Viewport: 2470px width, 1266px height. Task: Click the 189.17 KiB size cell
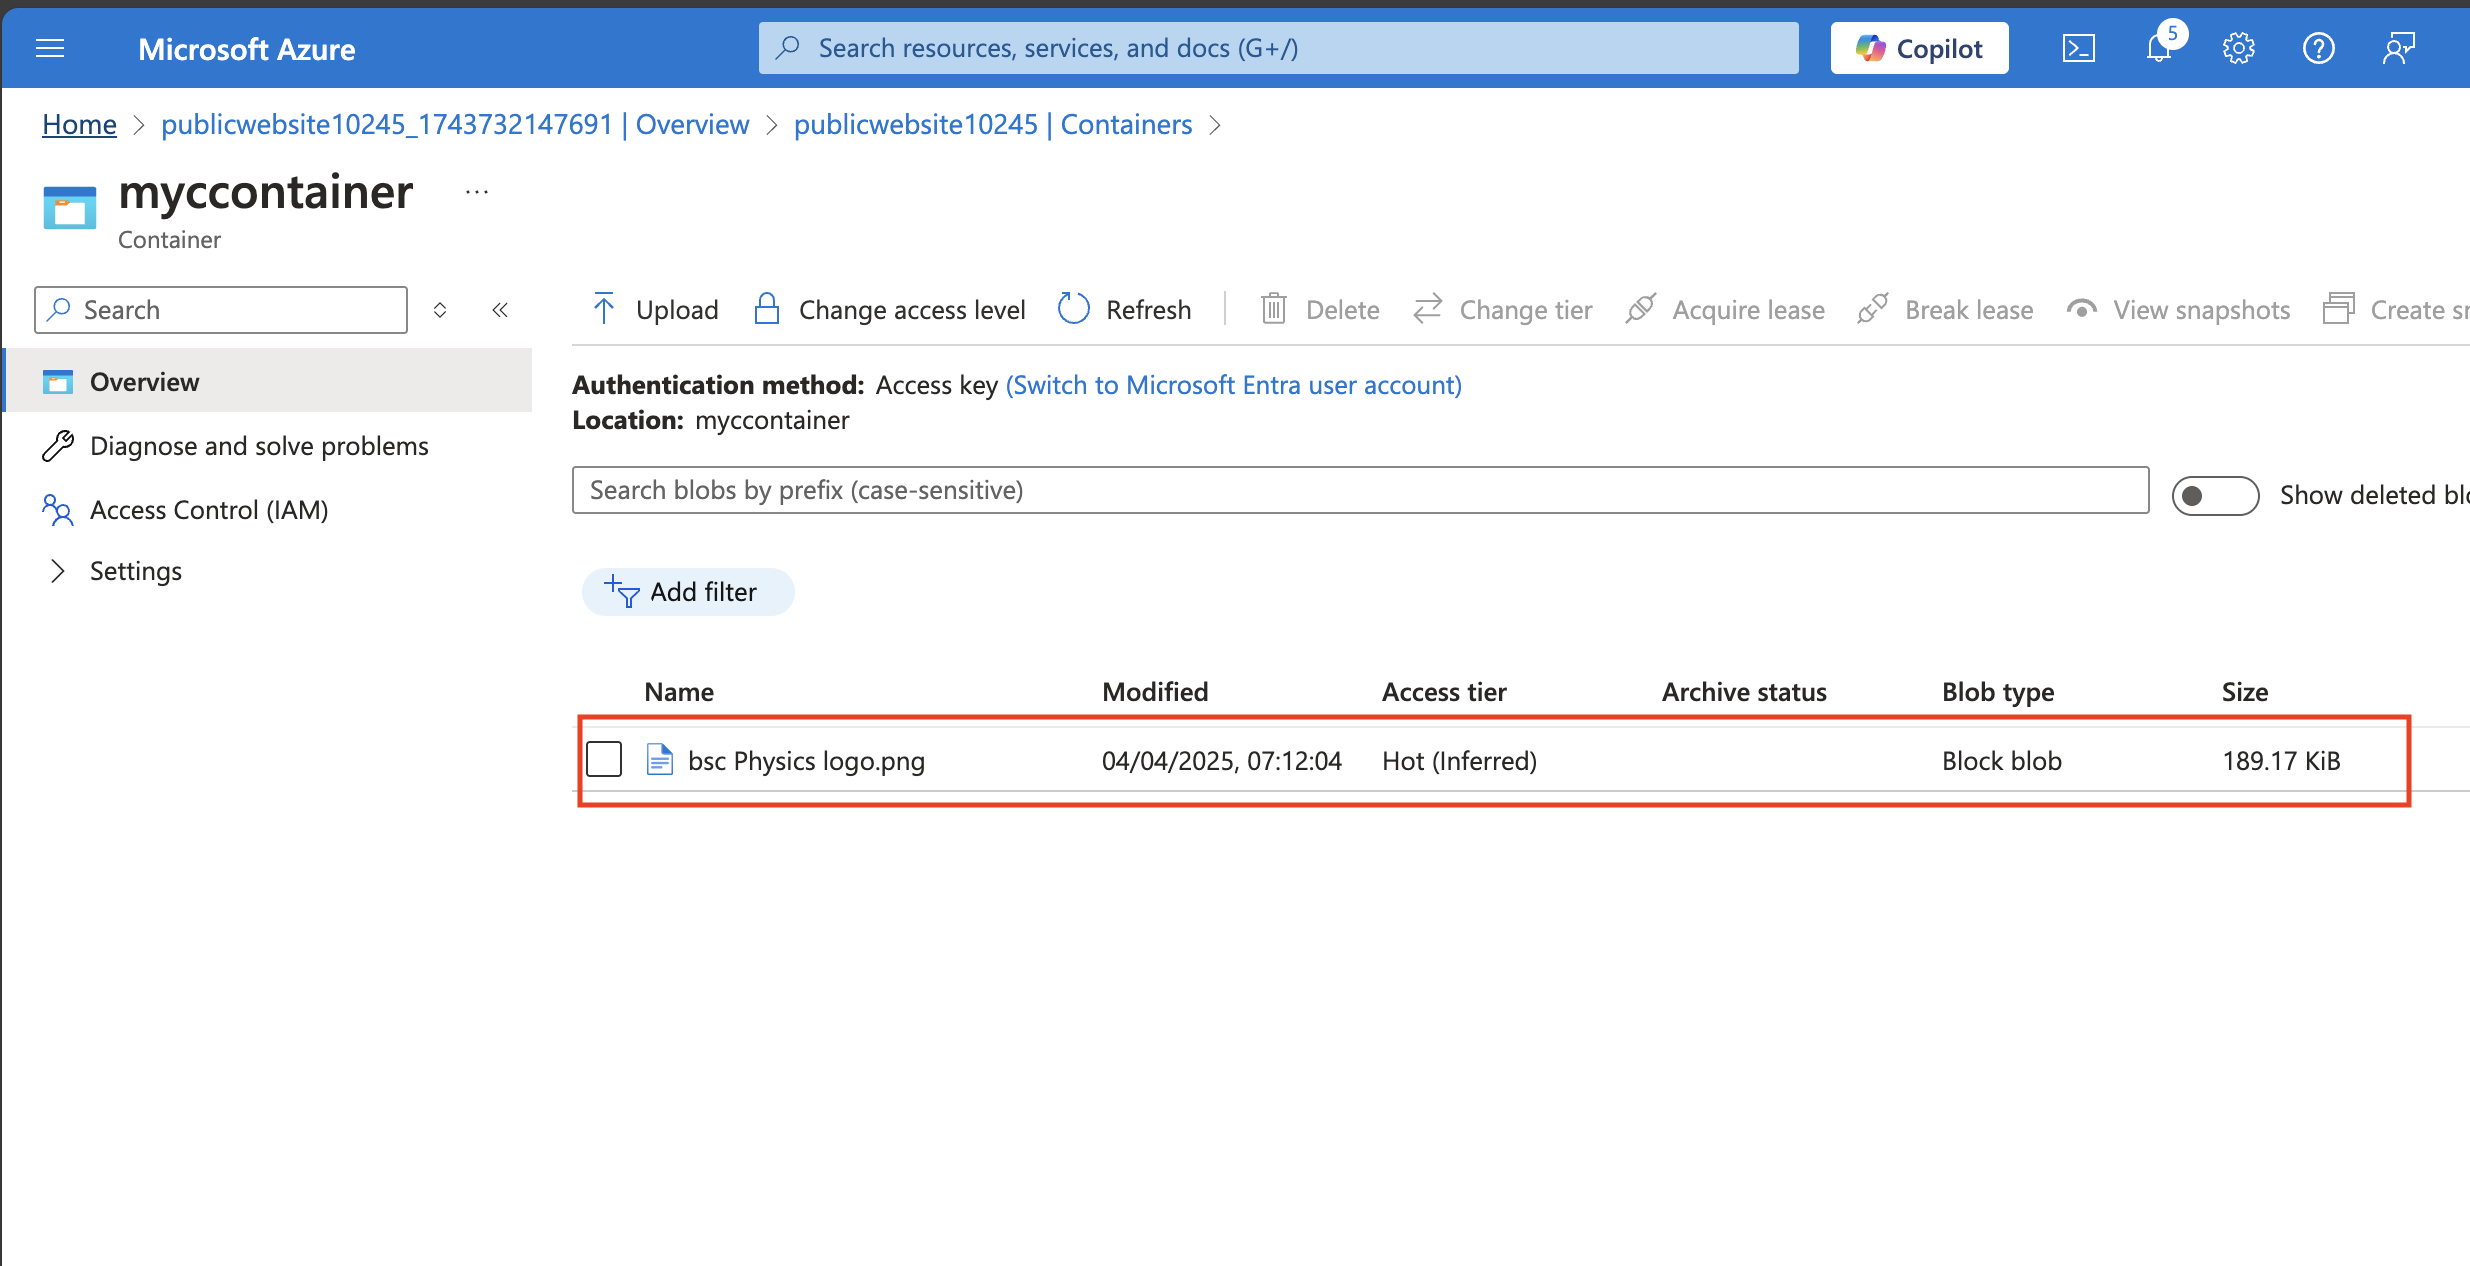[2282, 761]
